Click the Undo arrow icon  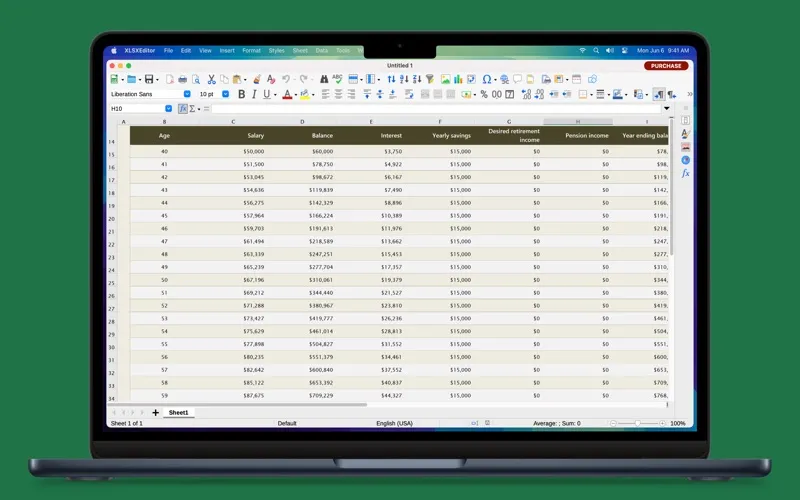pyautogui.click(x=286, y=79)
